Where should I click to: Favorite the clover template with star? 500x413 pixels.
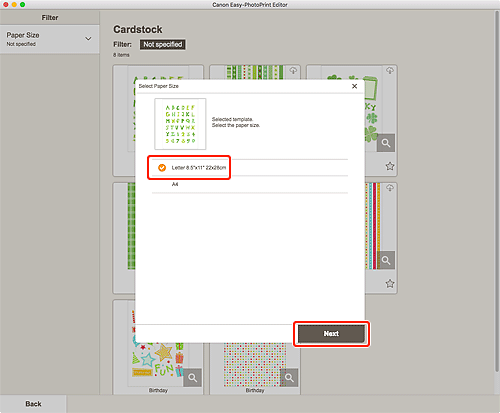[x=390, y=166]
